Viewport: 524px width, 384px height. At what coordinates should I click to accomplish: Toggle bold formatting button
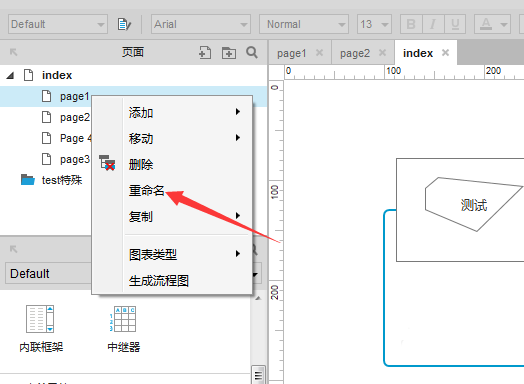tap(411, 24)
